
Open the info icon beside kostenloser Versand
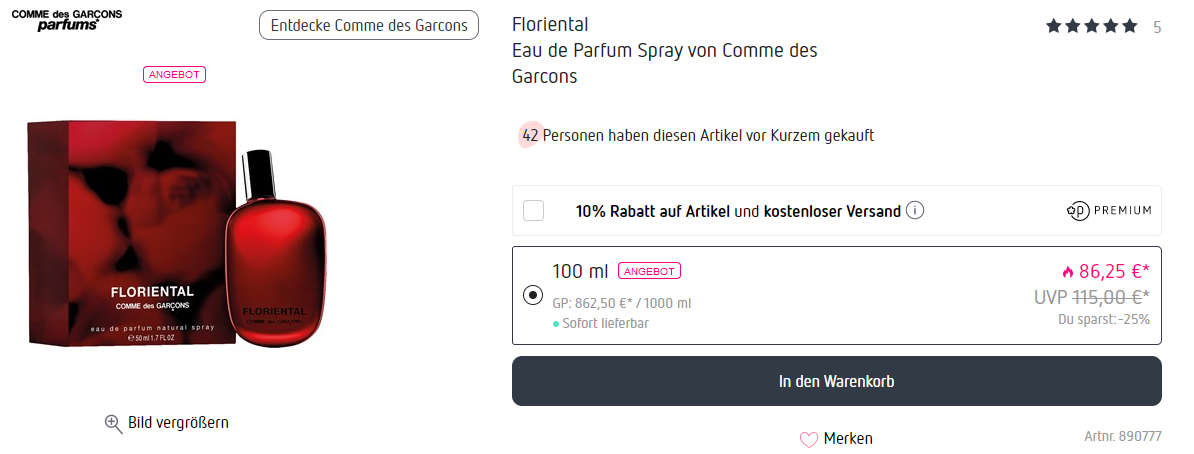(915, 211)
